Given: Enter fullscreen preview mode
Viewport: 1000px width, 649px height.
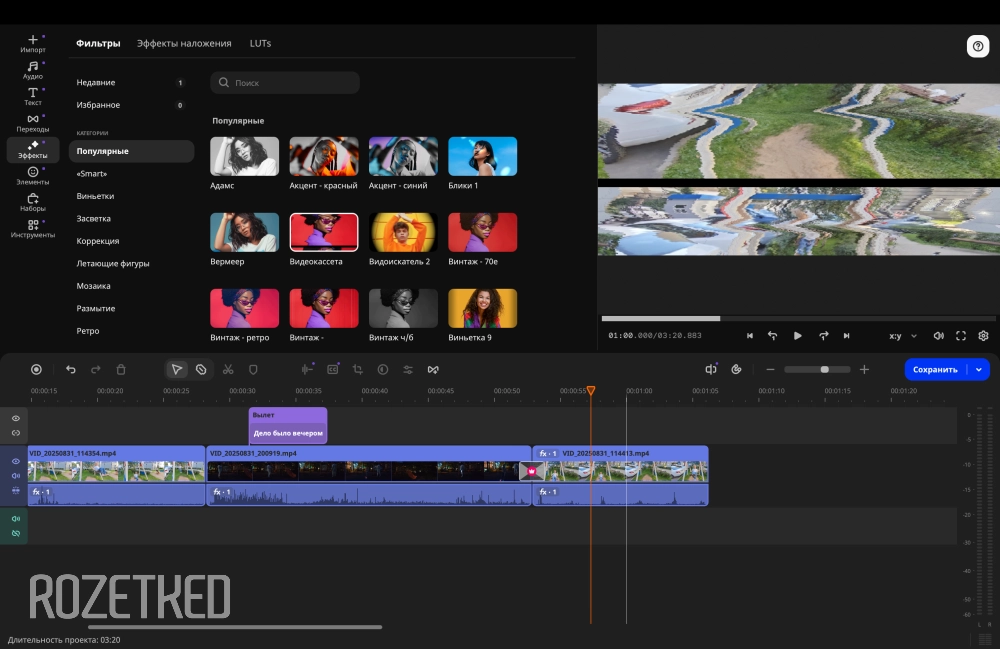Looking at the screenshot, I should pyautogui.click(x=961, y=336).
